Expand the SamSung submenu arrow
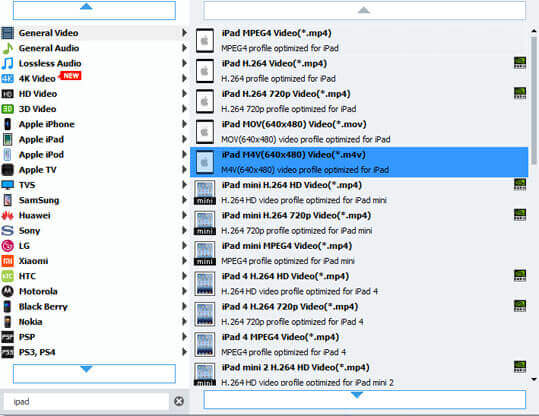This screenshot has height=416, width=539. click(x=185, y=200)
